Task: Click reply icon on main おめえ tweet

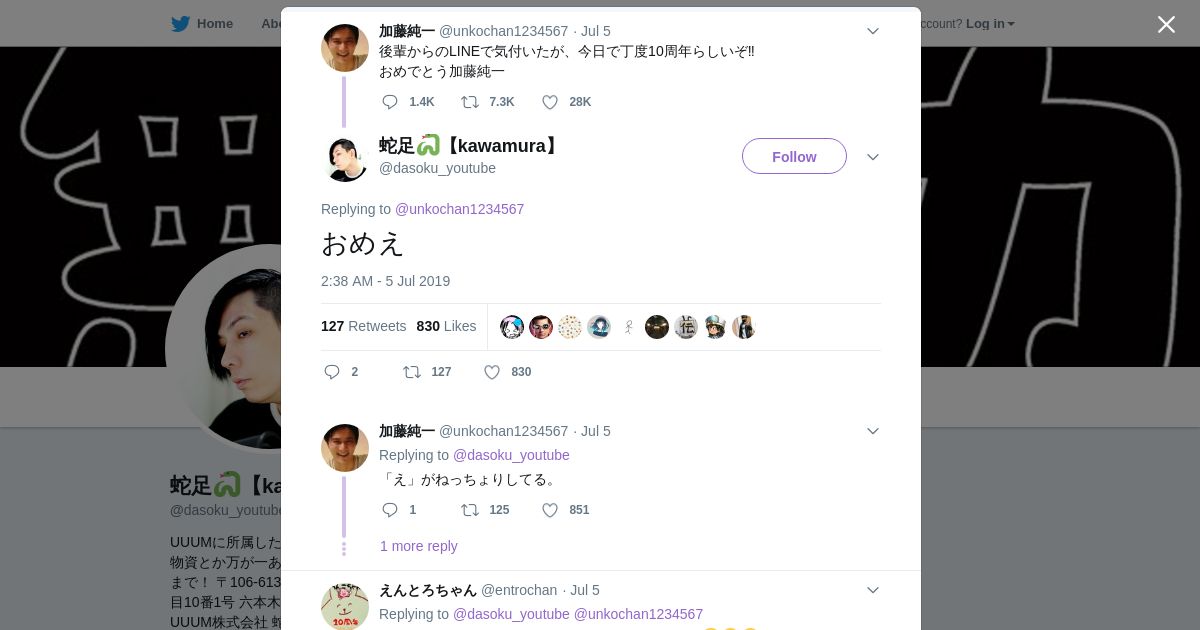Action: click(x=332, y=372)
